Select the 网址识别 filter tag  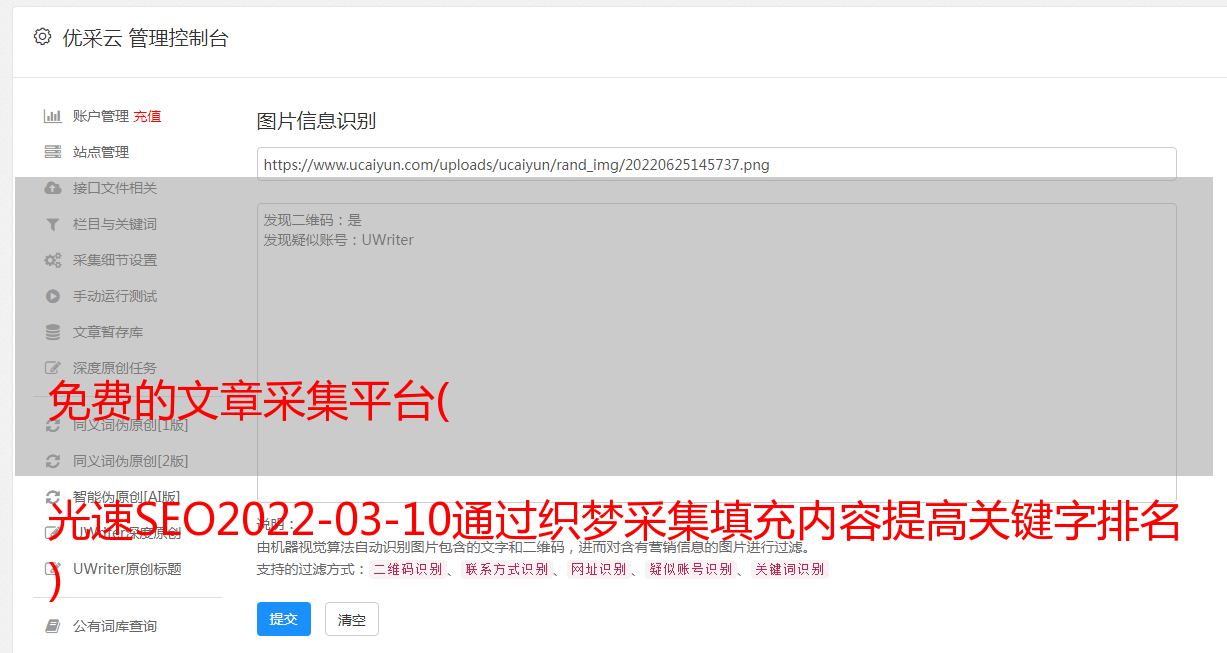point(598,570)
